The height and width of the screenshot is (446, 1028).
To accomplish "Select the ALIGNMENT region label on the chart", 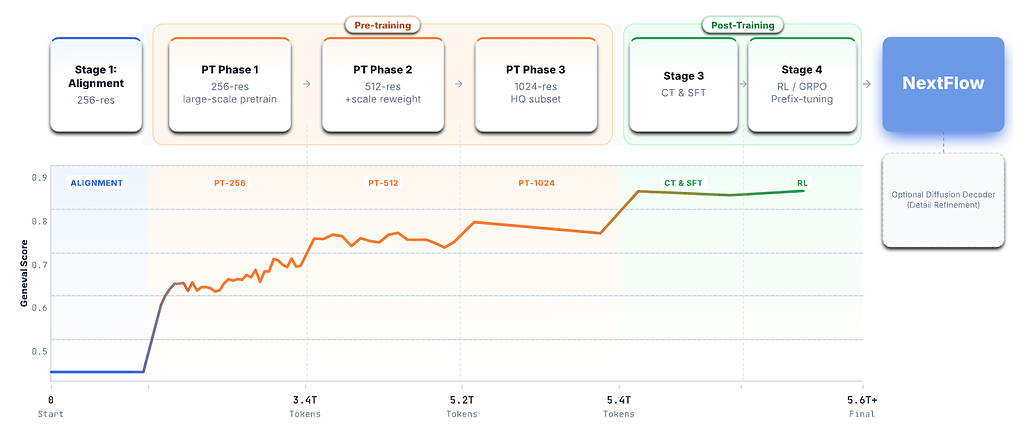I will pyautogui.click(x=97, y=183).
